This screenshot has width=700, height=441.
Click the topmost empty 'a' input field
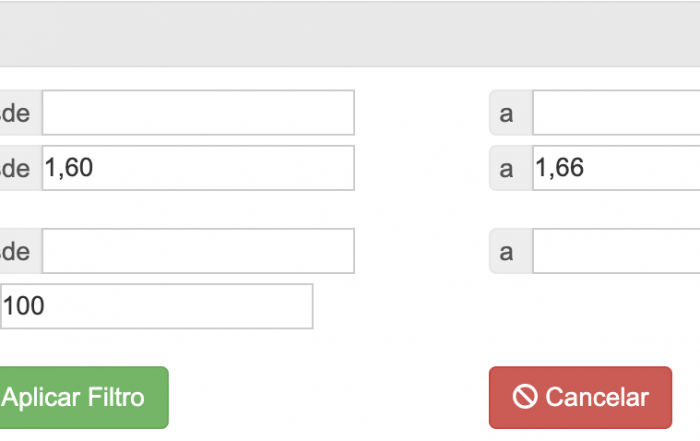(617, 112)
